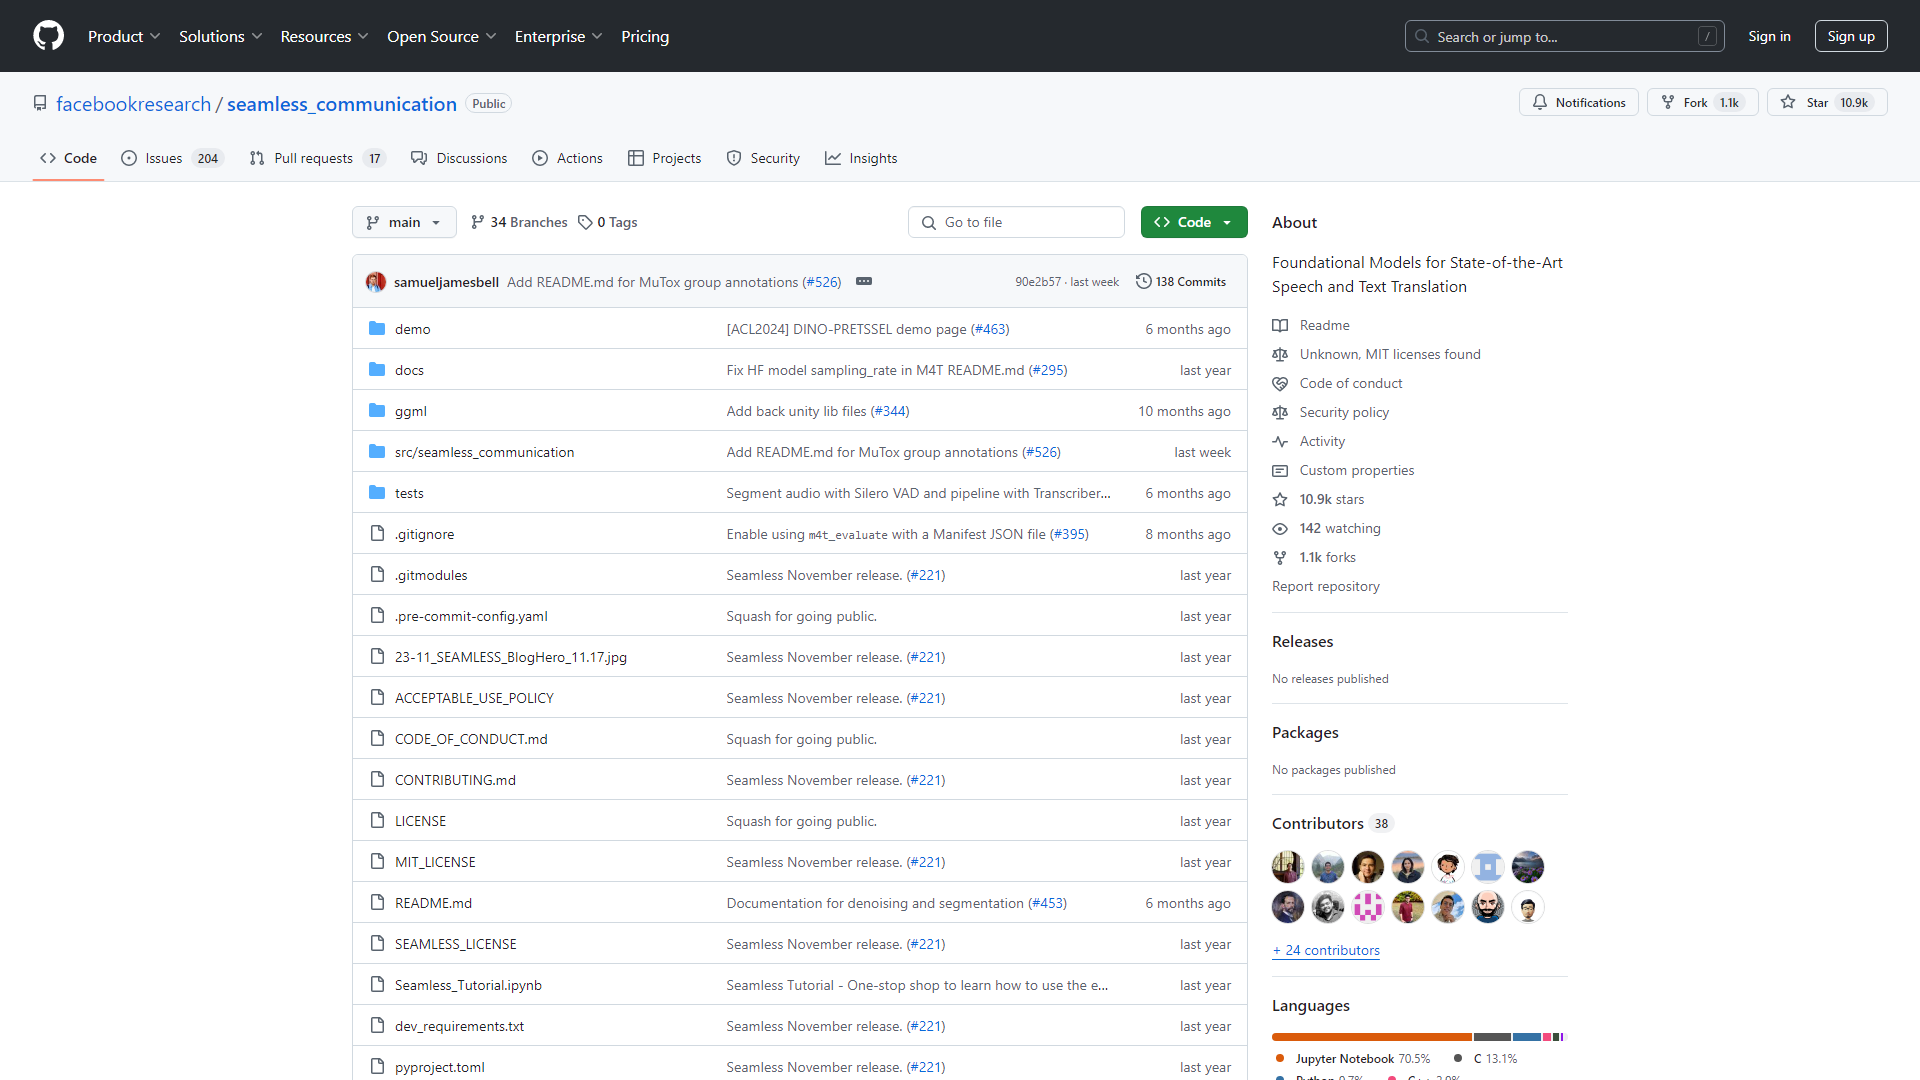This screenshot has height=1080, width=1920.
Task: Click the Issues icon with count 204
Action: click(x=171, y=158)
